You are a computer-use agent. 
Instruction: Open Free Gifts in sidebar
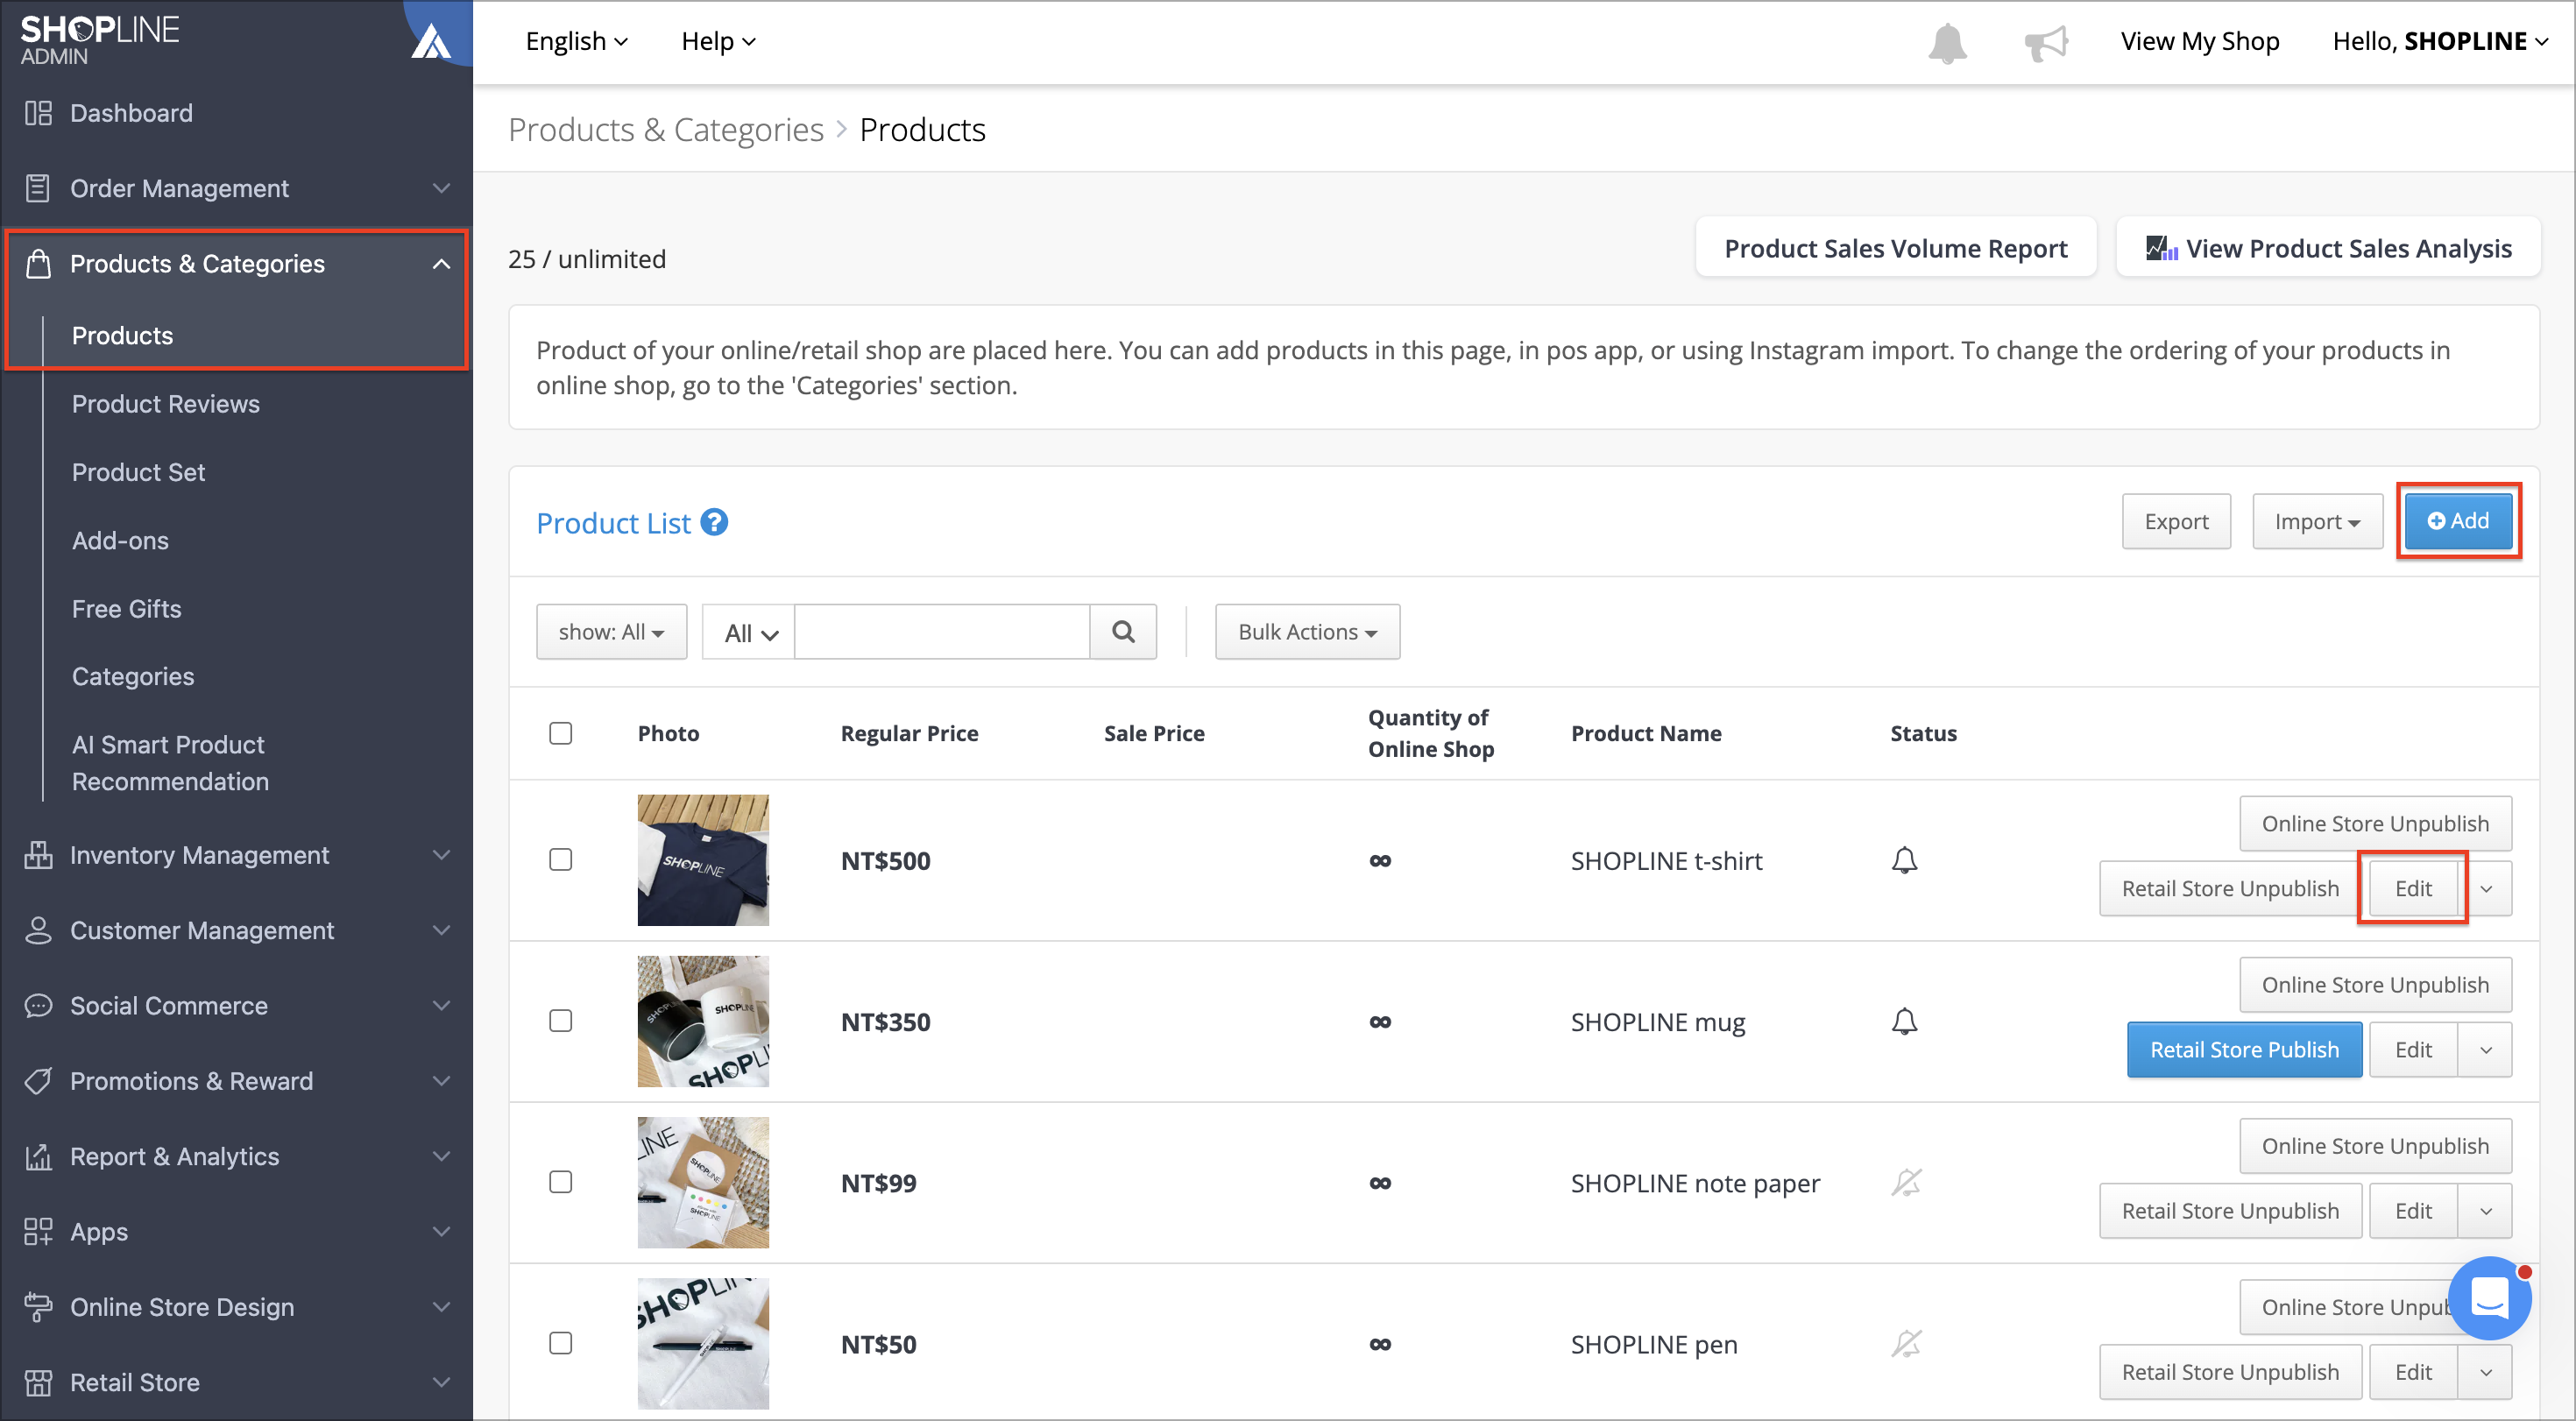(126, 608)
